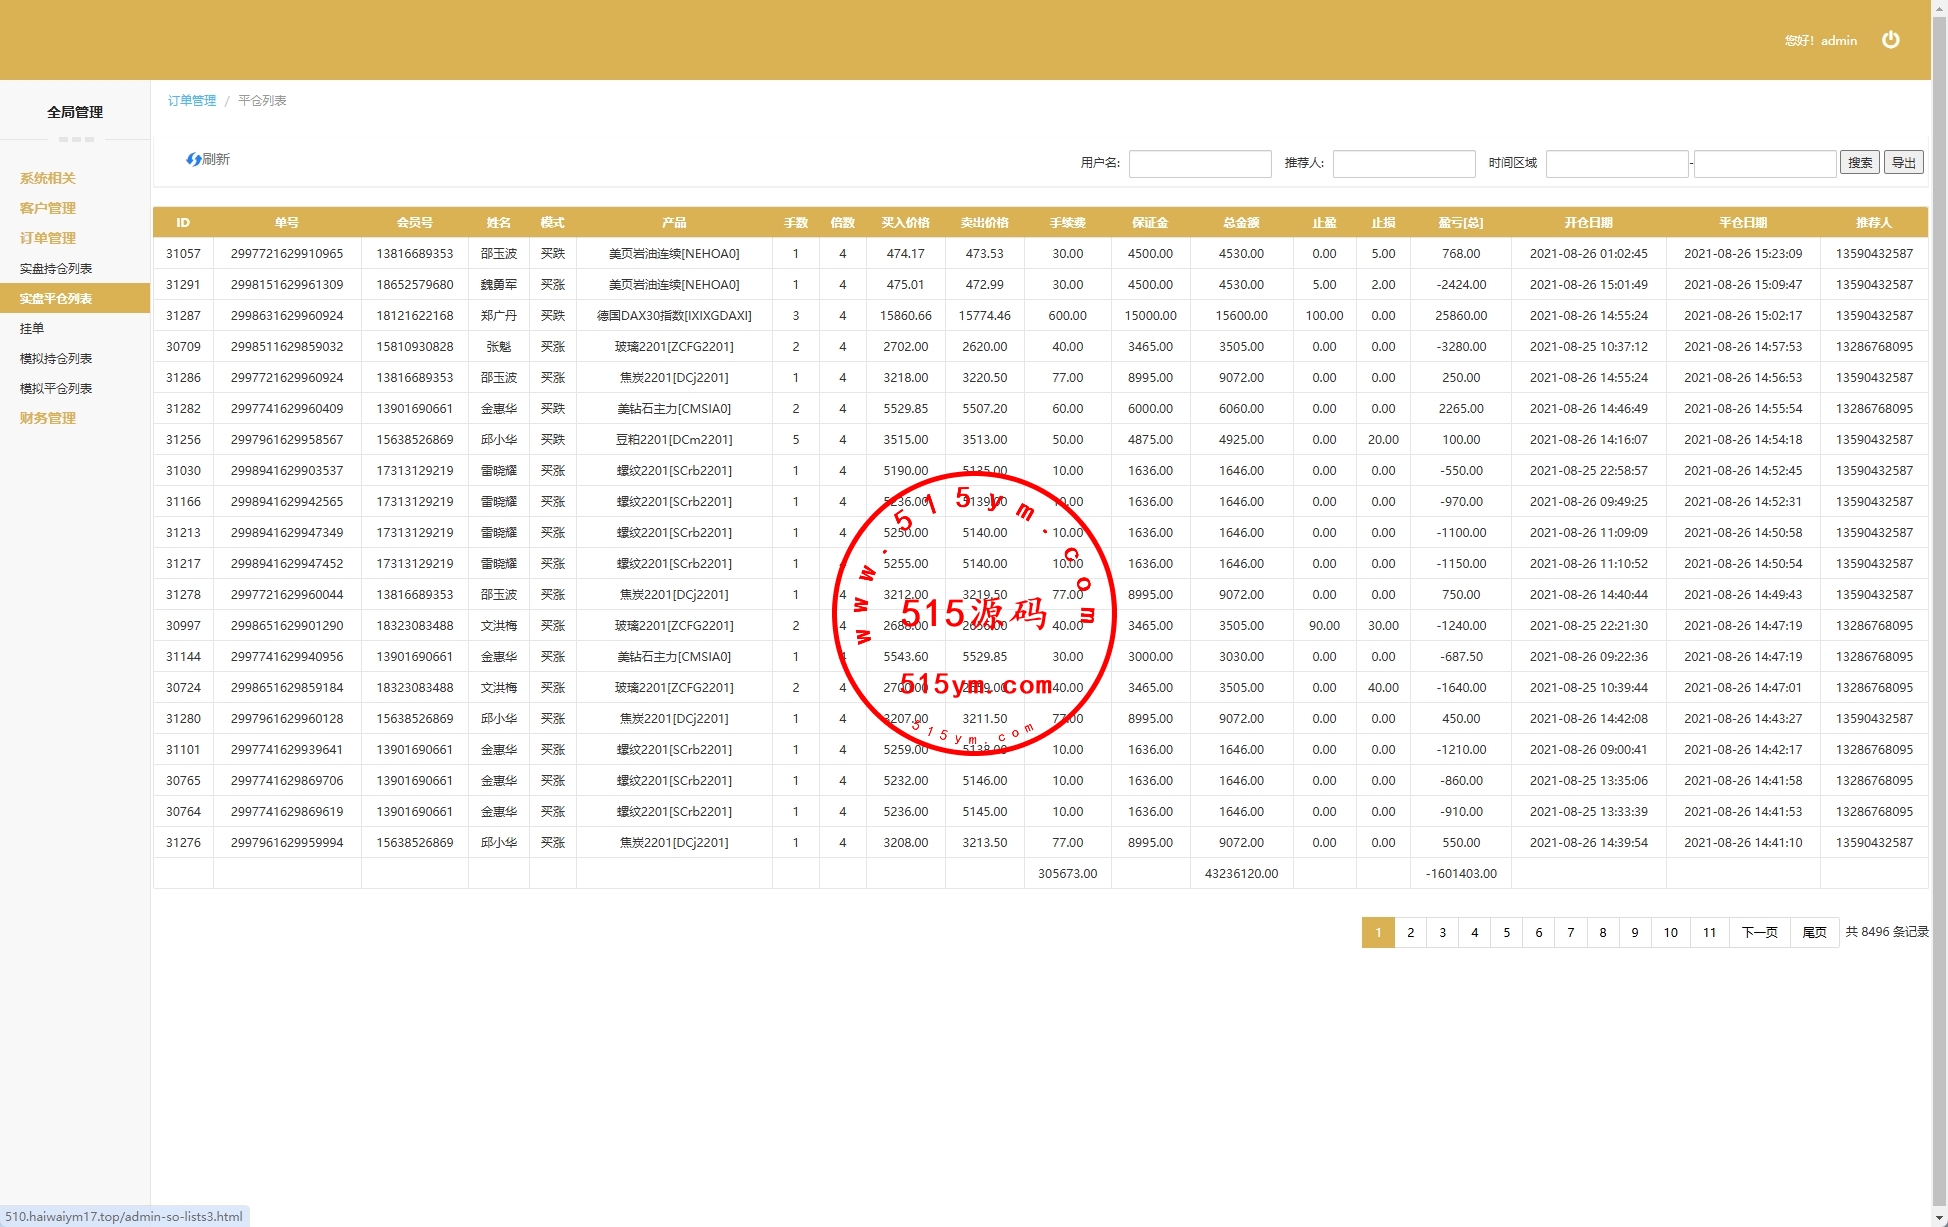1948x1227 pixels.
Task: Focus the 推荐人 input field
Action: 1403,163
